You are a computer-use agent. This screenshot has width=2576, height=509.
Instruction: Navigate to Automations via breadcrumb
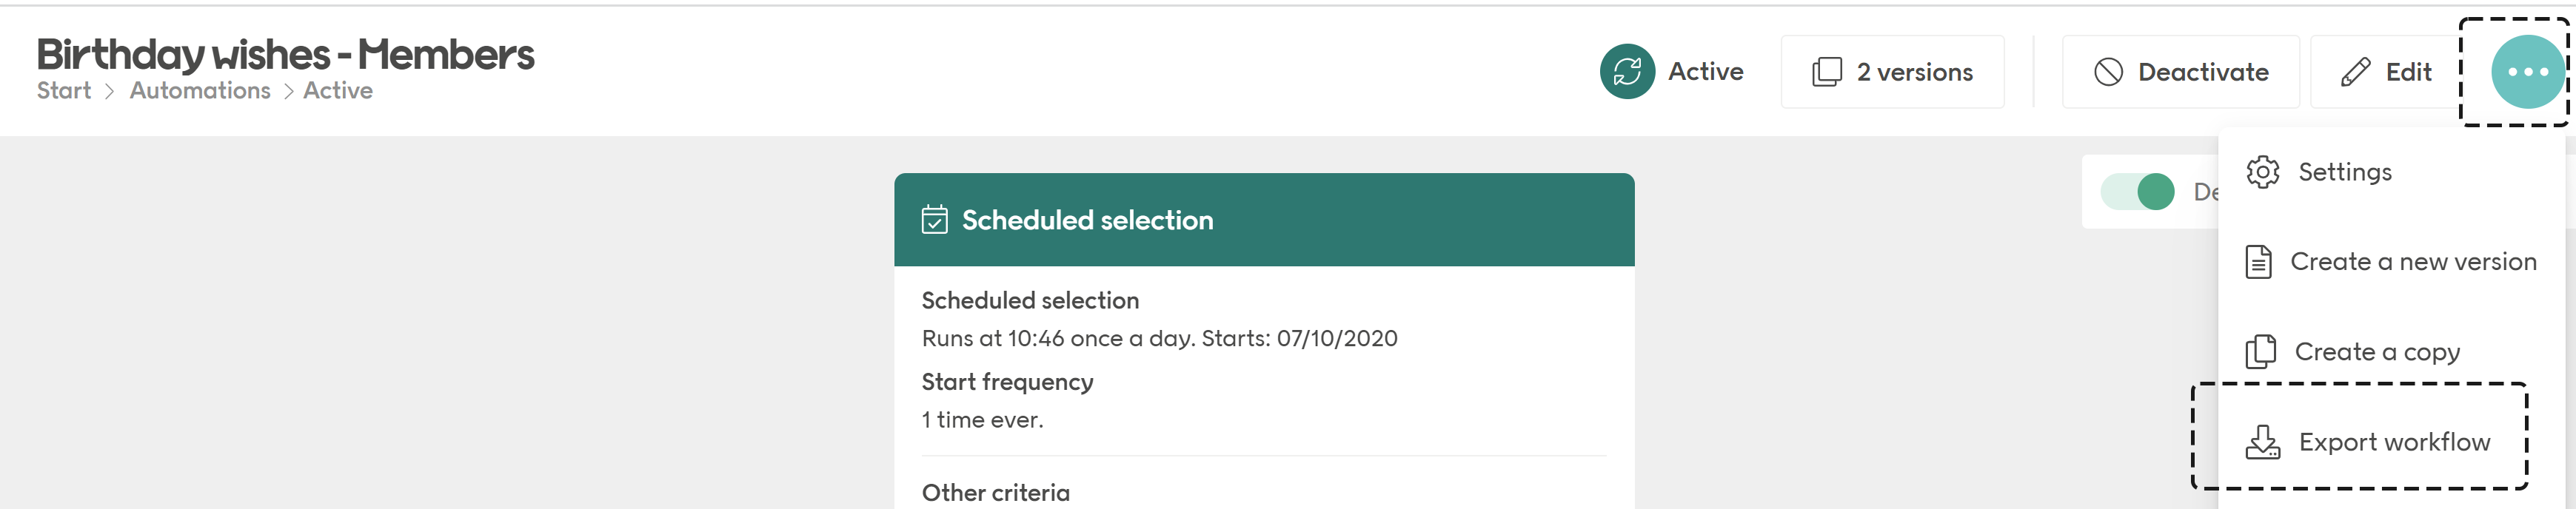coord(200,90)
